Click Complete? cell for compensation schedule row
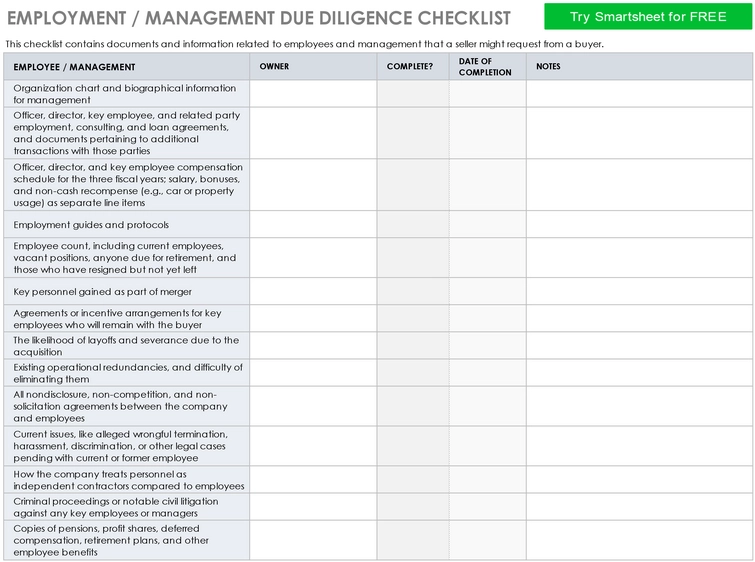Image resolution: width=755 pixels, height=562 pixels. (x=413, y=185)
